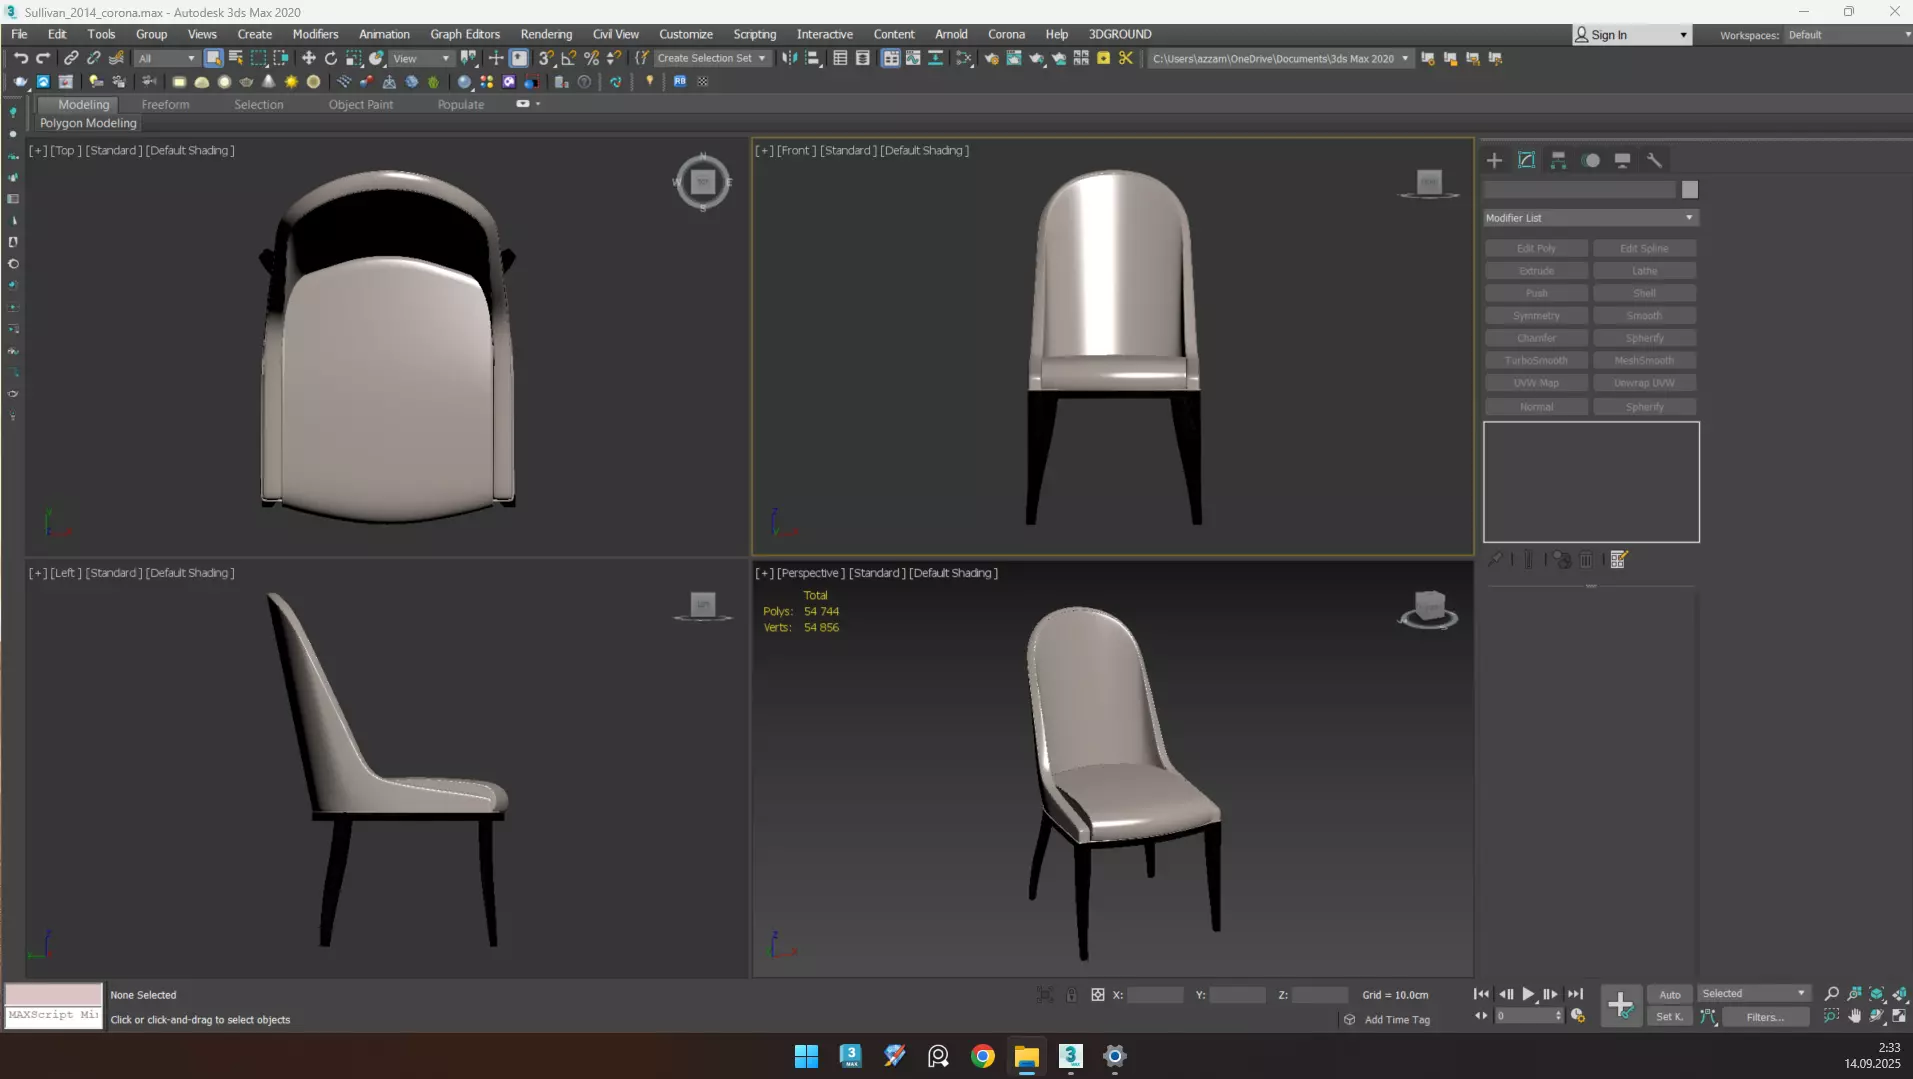Click the Mirror tool icon
The height and width of the screenshot is (1079, 1913).
click(x=790, y=58)
